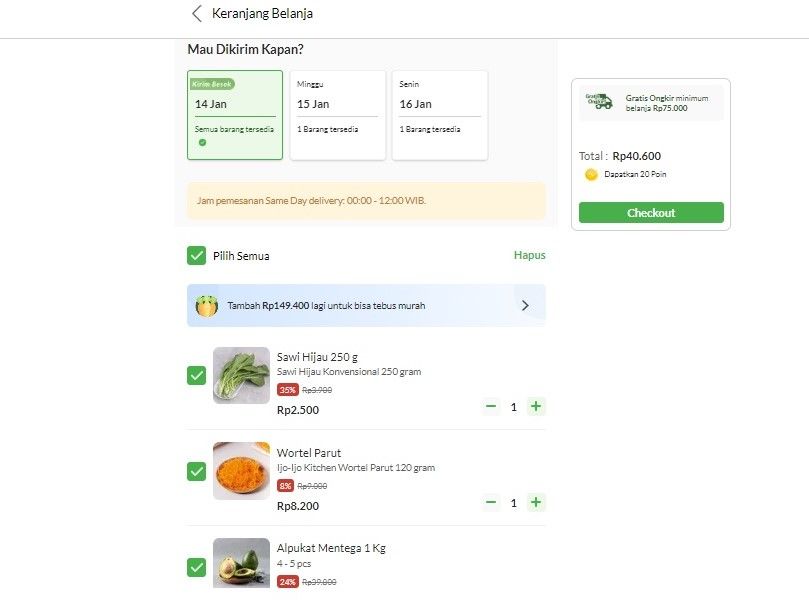Viewport: 809px width, 616px height.
Task: Click the Gratis Ongkir truck icon
Action: pyautogui.click(x=598, y=101)
